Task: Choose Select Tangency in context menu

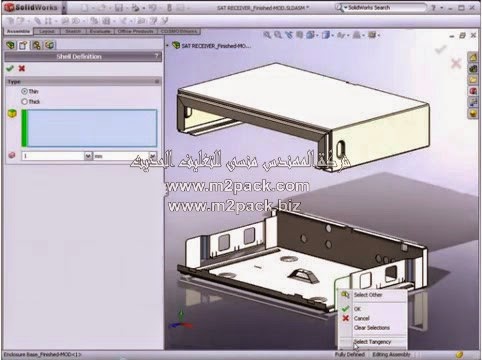Action: (x=373, y=342)
